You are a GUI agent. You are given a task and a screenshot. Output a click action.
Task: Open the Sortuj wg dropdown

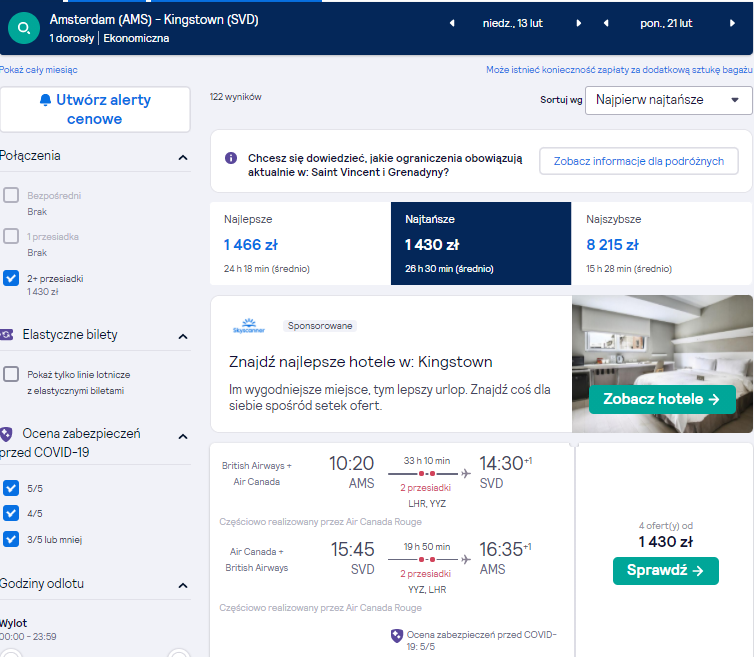tap(668, 100)
